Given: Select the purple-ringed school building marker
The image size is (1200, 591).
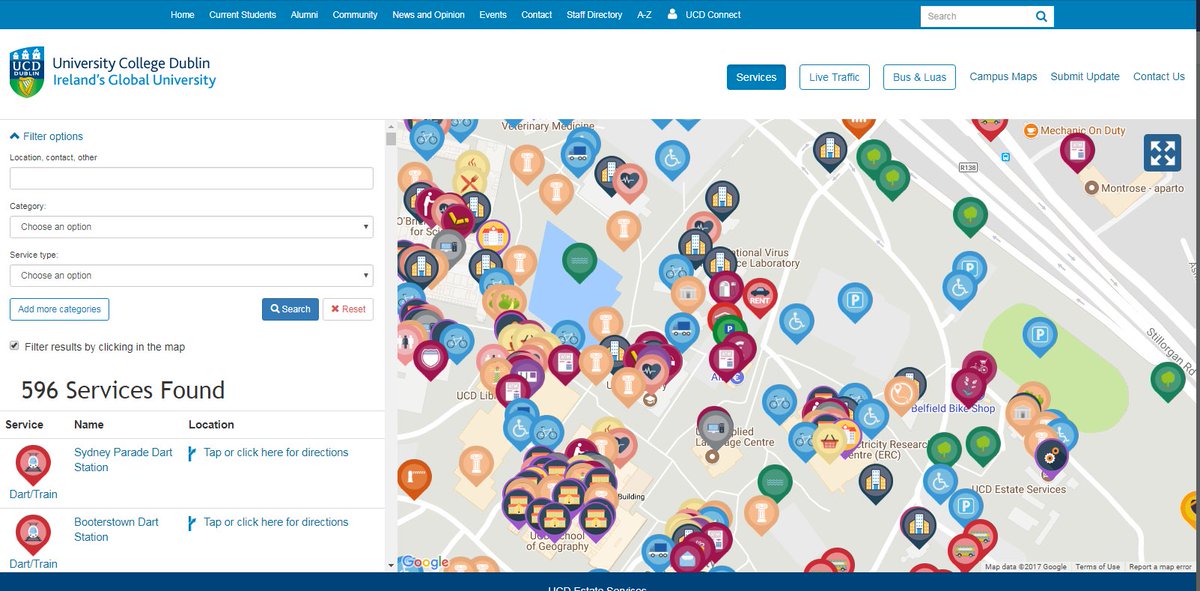Looking at the screenshot, I should [x=492, y=238].
